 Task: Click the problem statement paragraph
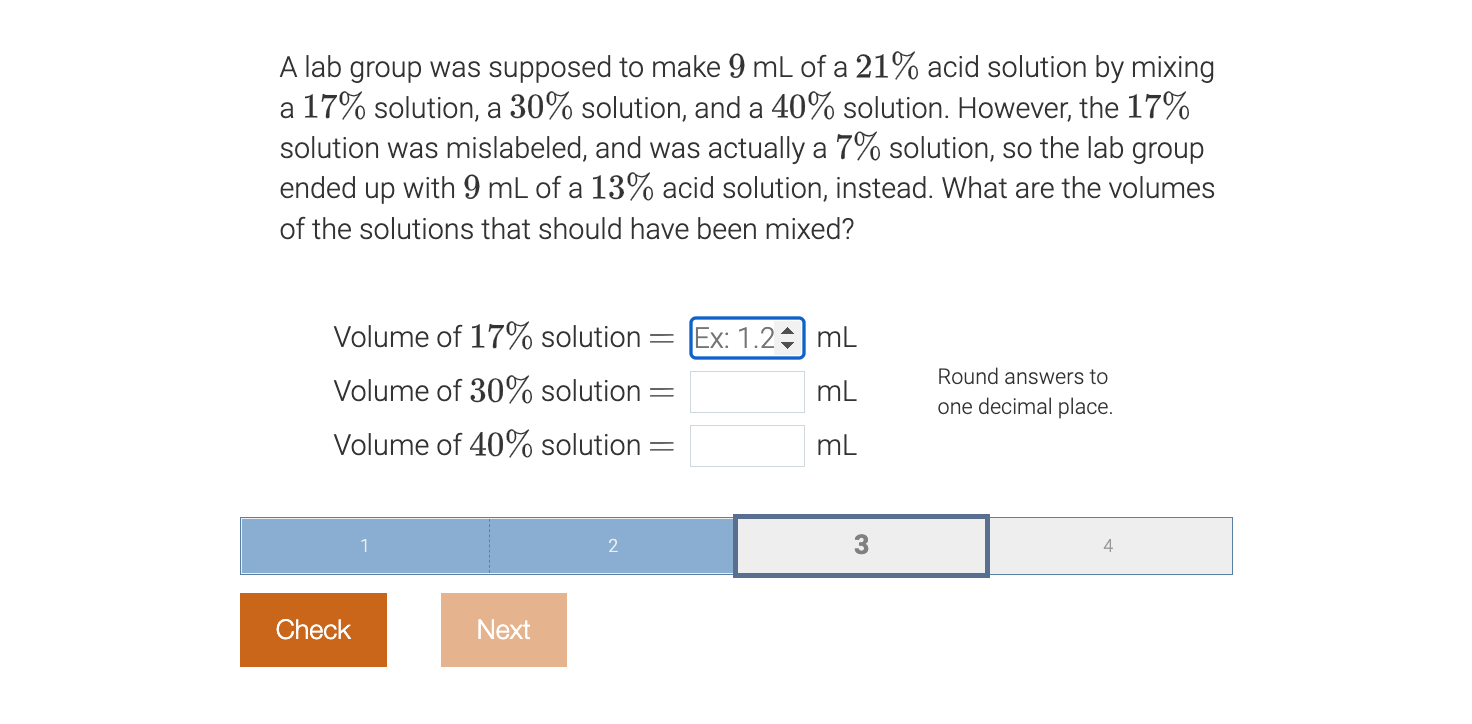tap(745, 147)
